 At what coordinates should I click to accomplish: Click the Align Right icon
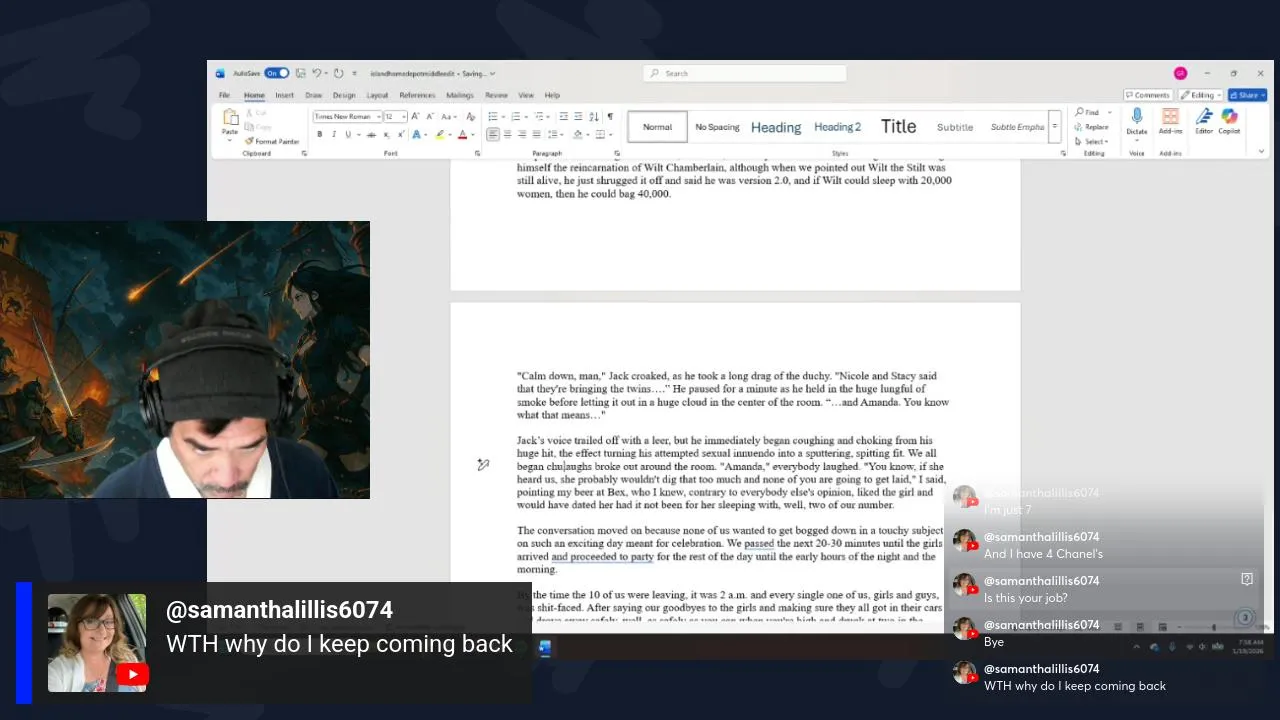point(522,135)
